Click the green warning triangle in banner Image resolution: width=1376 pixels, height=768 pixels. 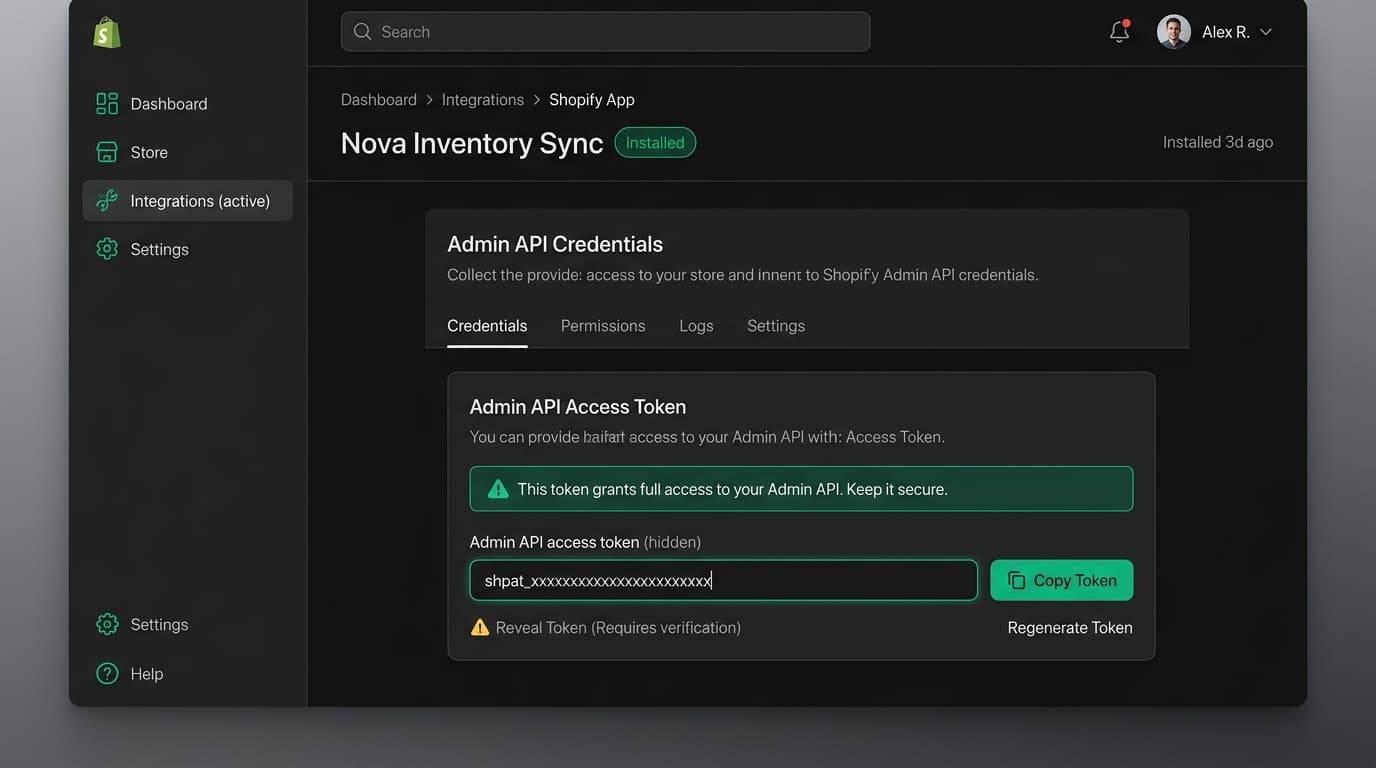coord(497,489)
